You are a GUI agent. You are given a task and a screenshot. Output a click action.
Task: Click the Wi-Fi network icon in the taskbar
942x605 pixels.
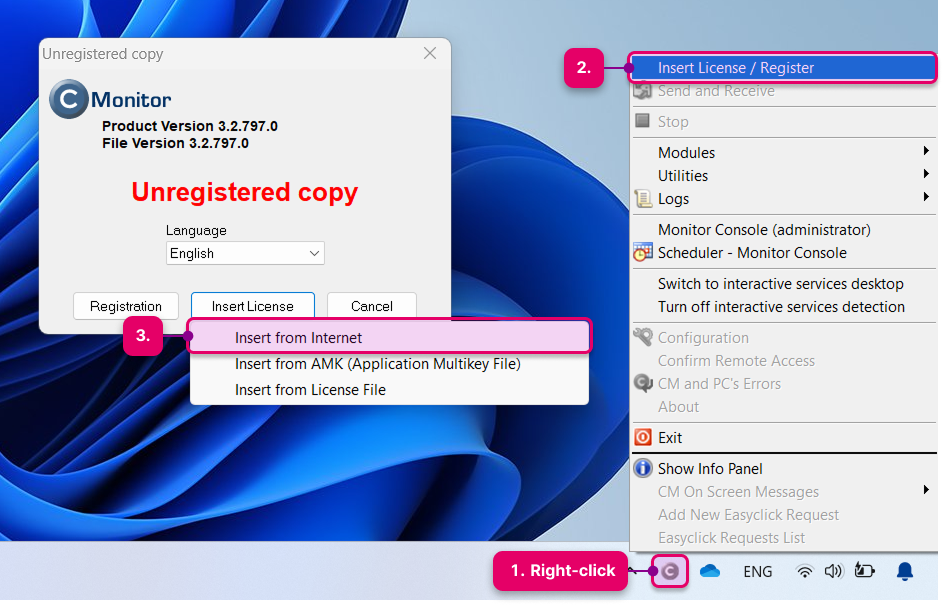[804, 571]
